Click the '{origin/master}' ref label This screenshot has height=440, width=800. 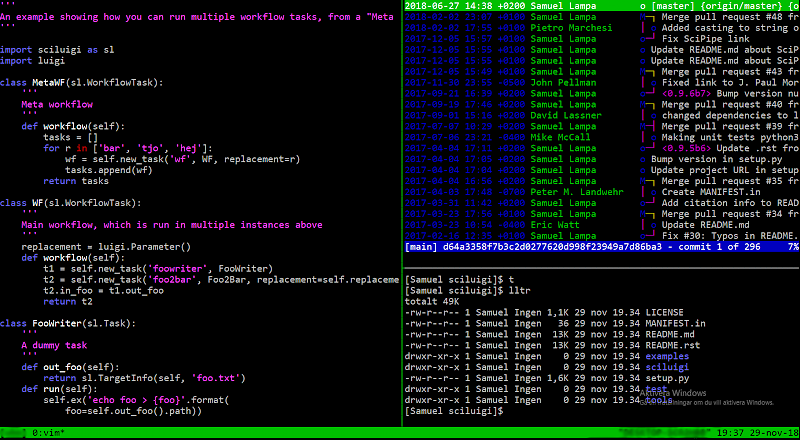[738, 6]
